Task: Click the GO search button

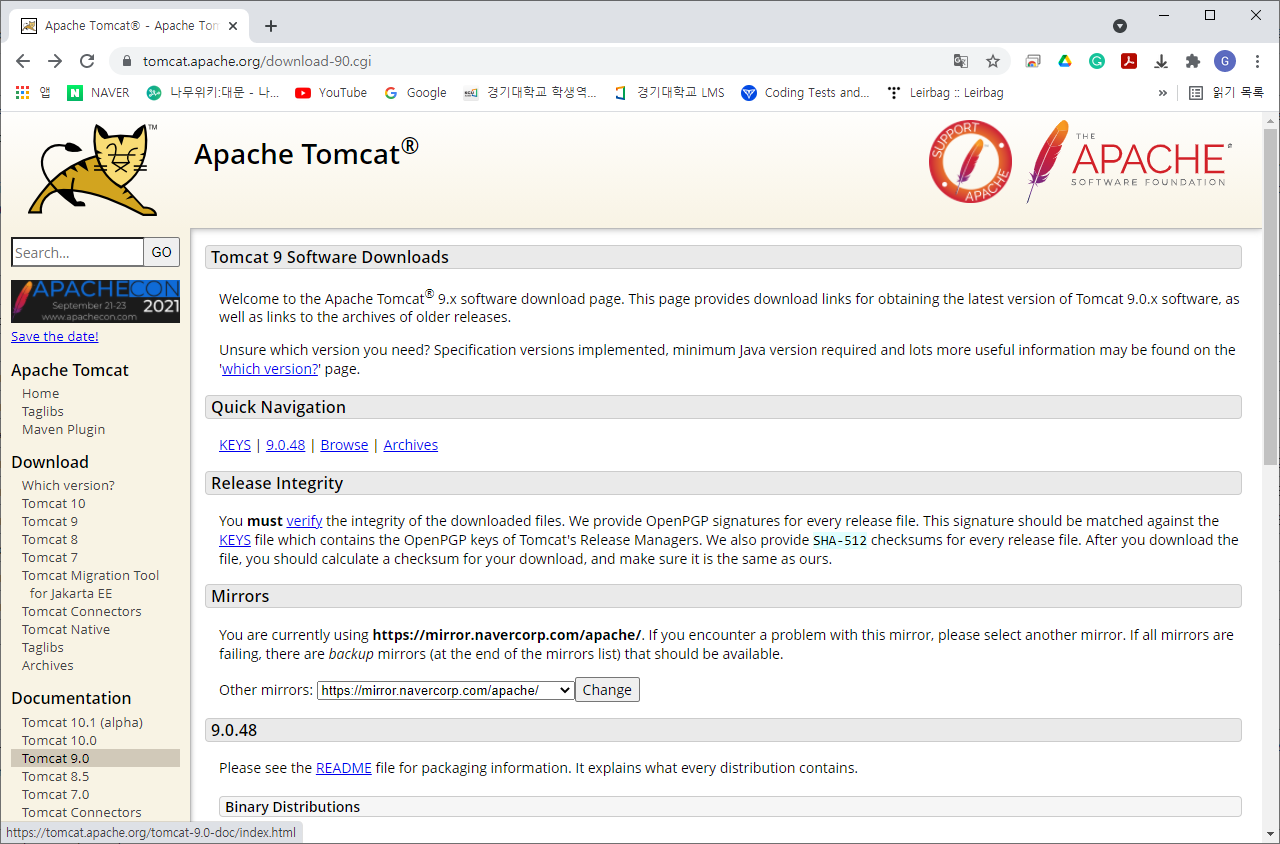Action: [x=162, y=252]
